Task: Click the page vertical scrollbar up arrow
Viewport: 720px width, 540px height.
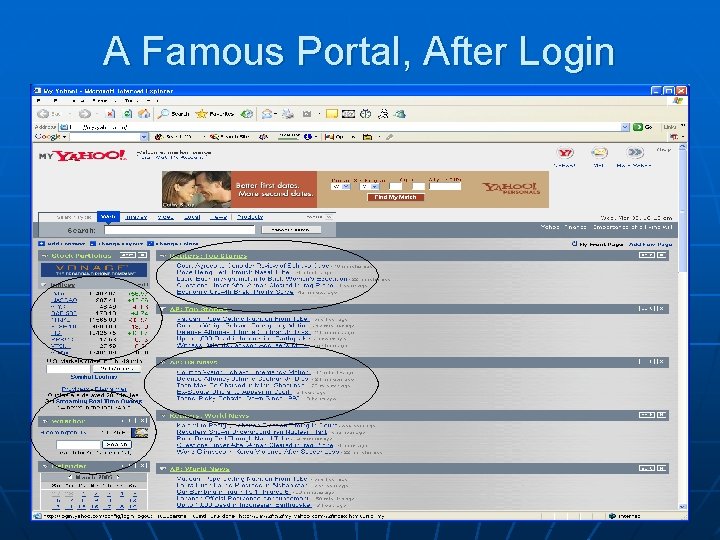Action: 682,147
